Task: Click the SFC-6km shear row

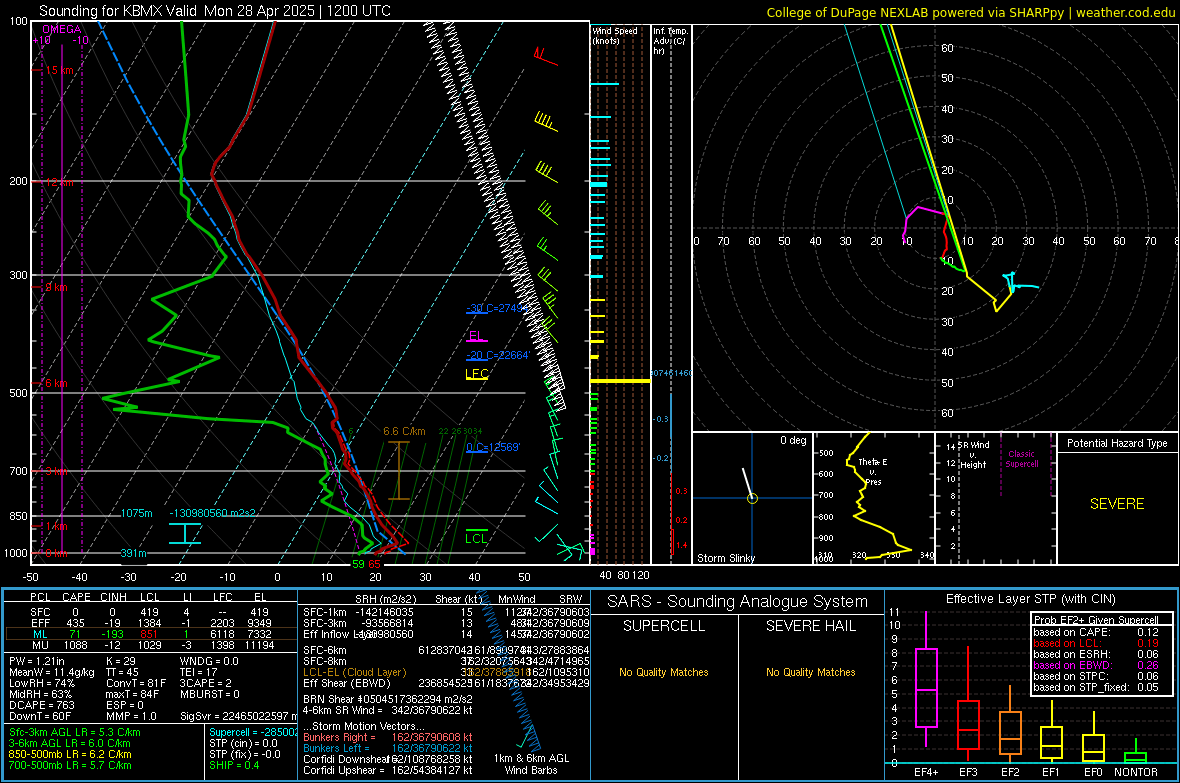Action: (446, 650)
